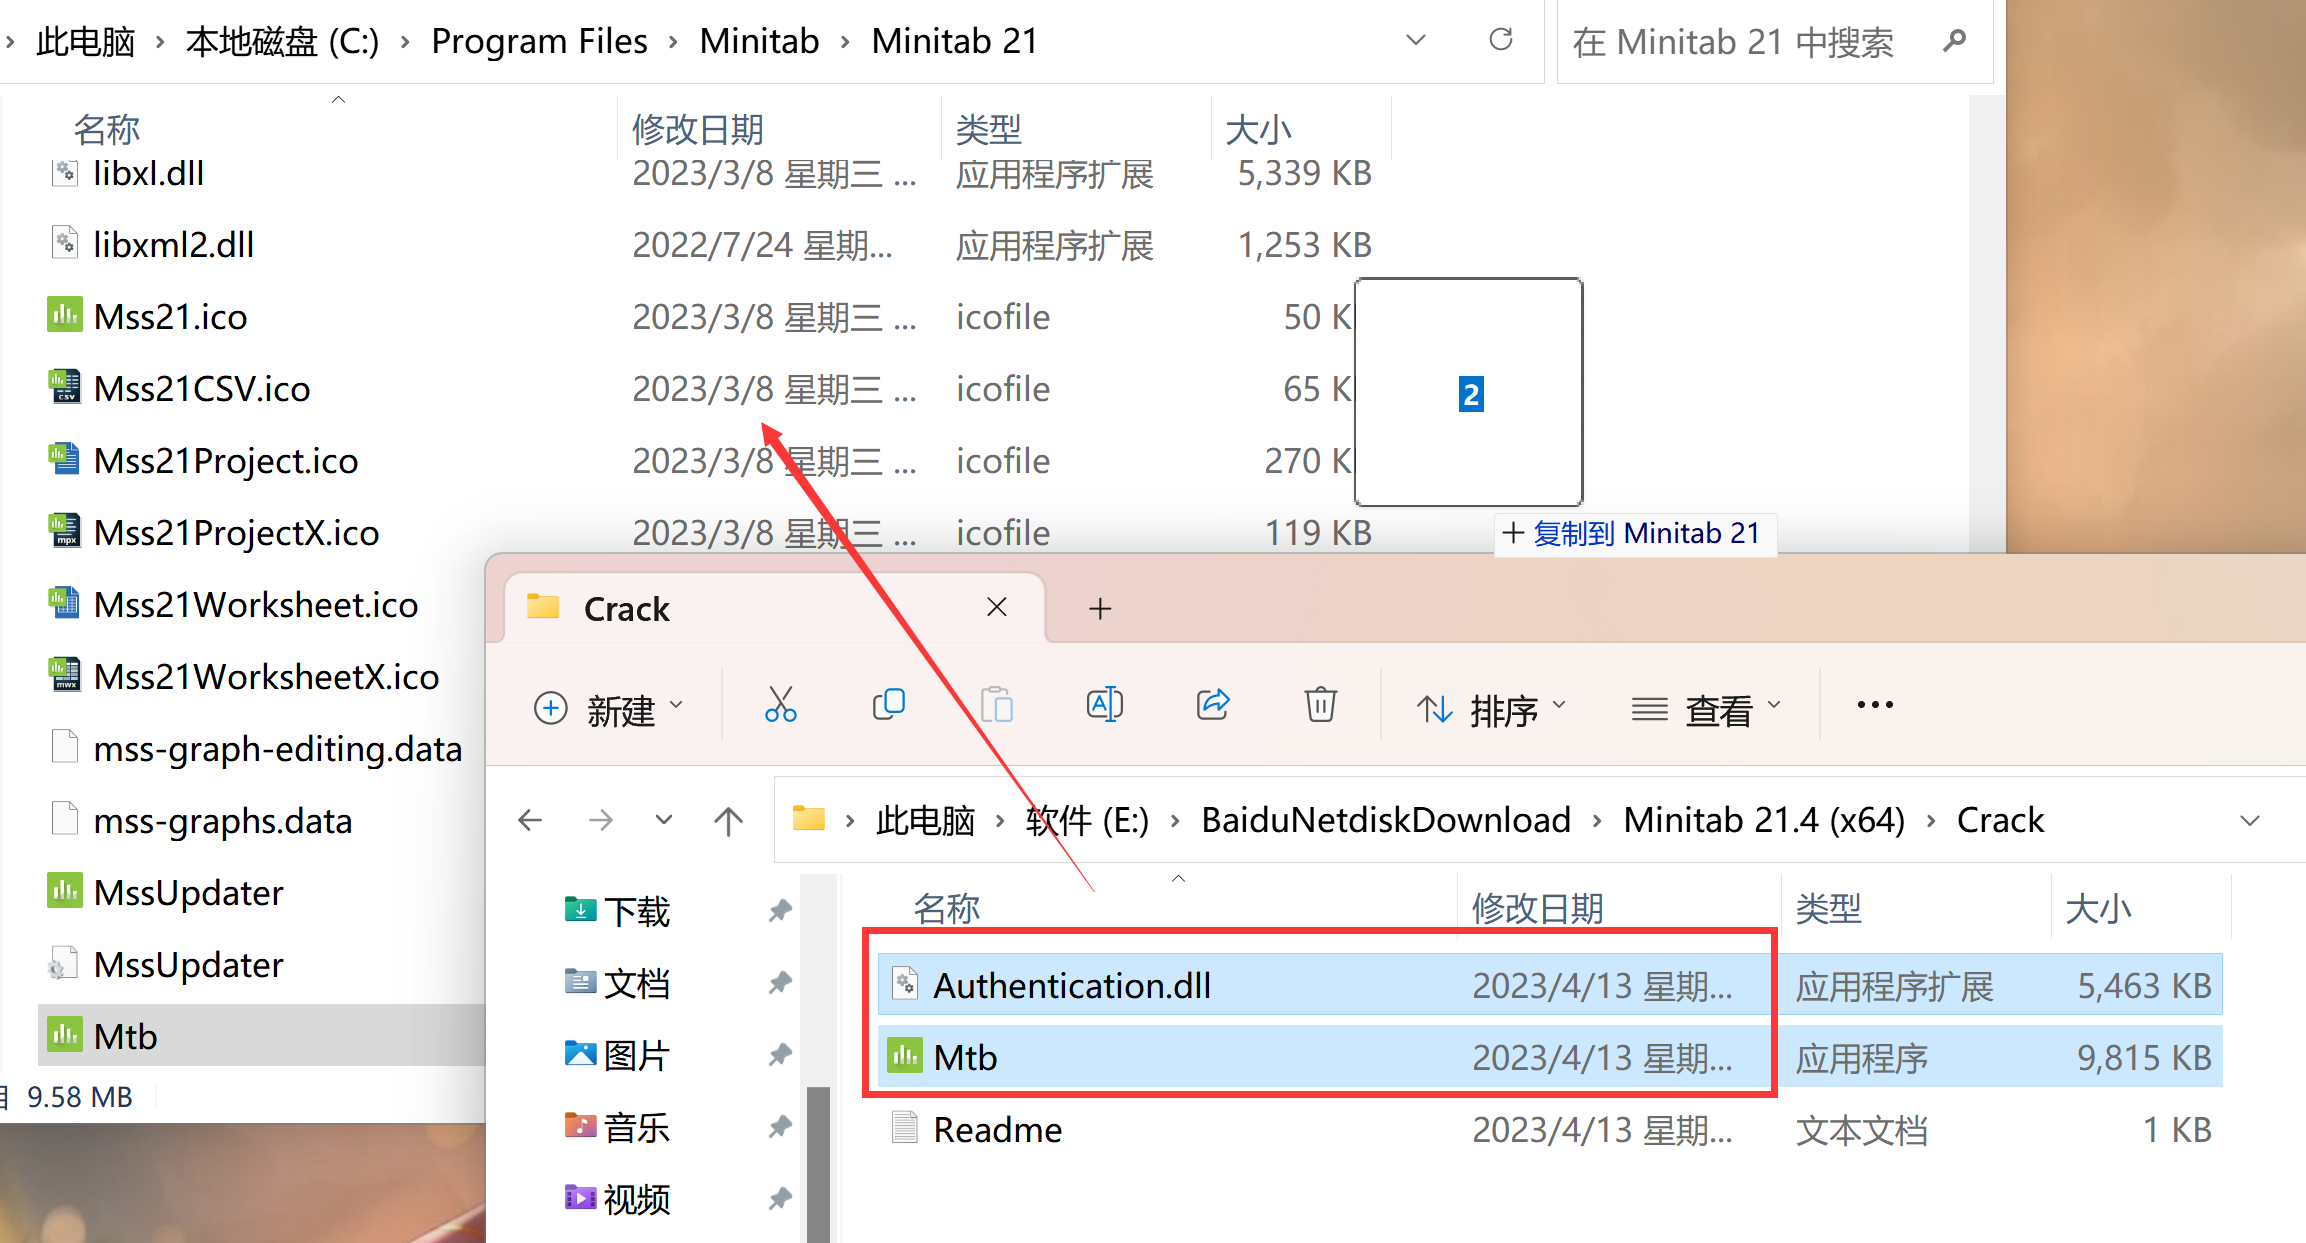This screenshot has width=2306, height=1243.
Task: Select the Mss21ProjectX.ico file icon
Action: click(65, 531)
